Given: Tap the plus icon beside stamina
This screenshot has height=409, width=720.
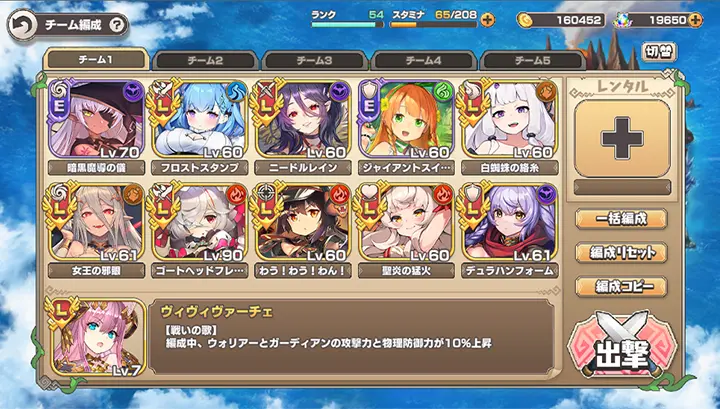Looking at the screenshot, I should tap(488, 20).
